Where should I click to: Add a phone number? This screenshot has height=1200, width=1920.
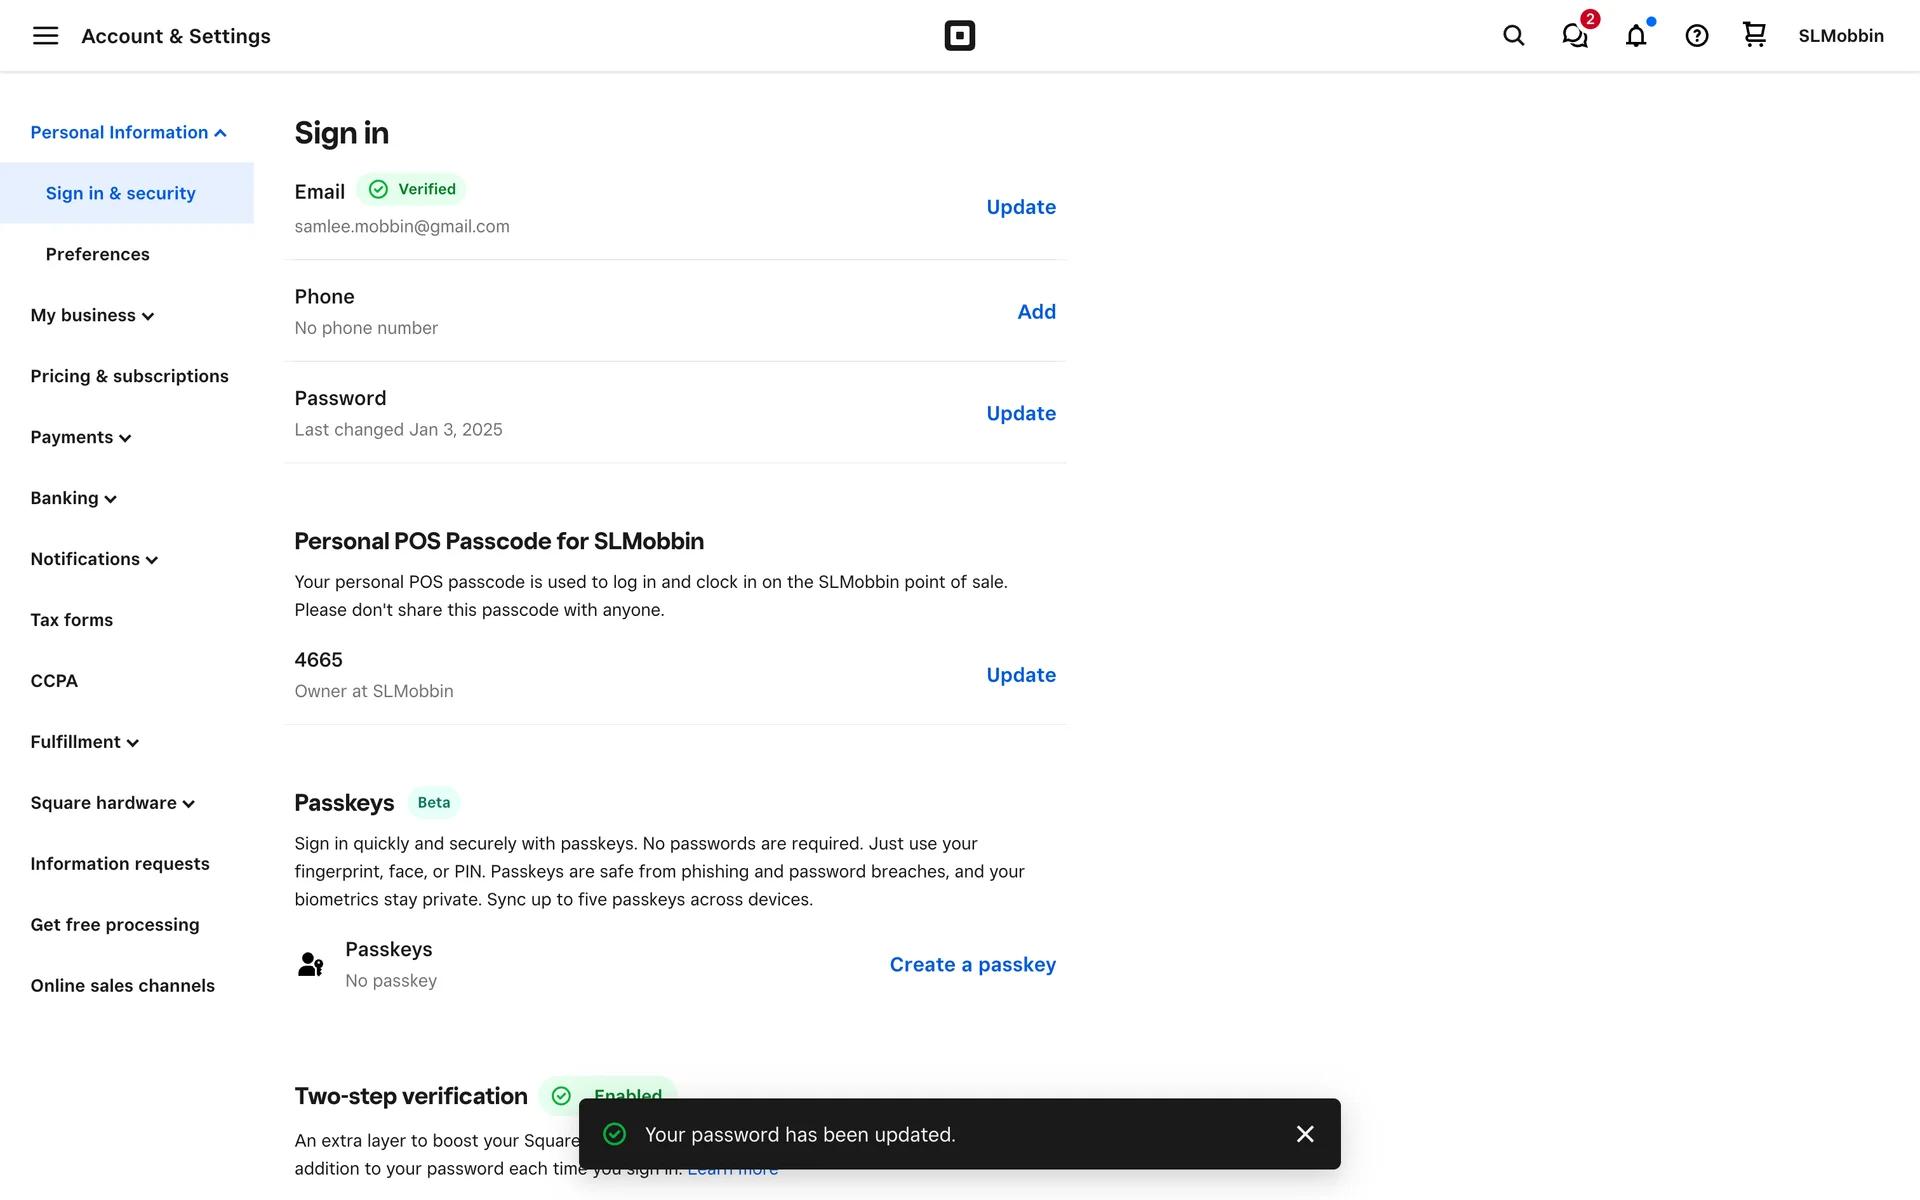pos(1036,312)
